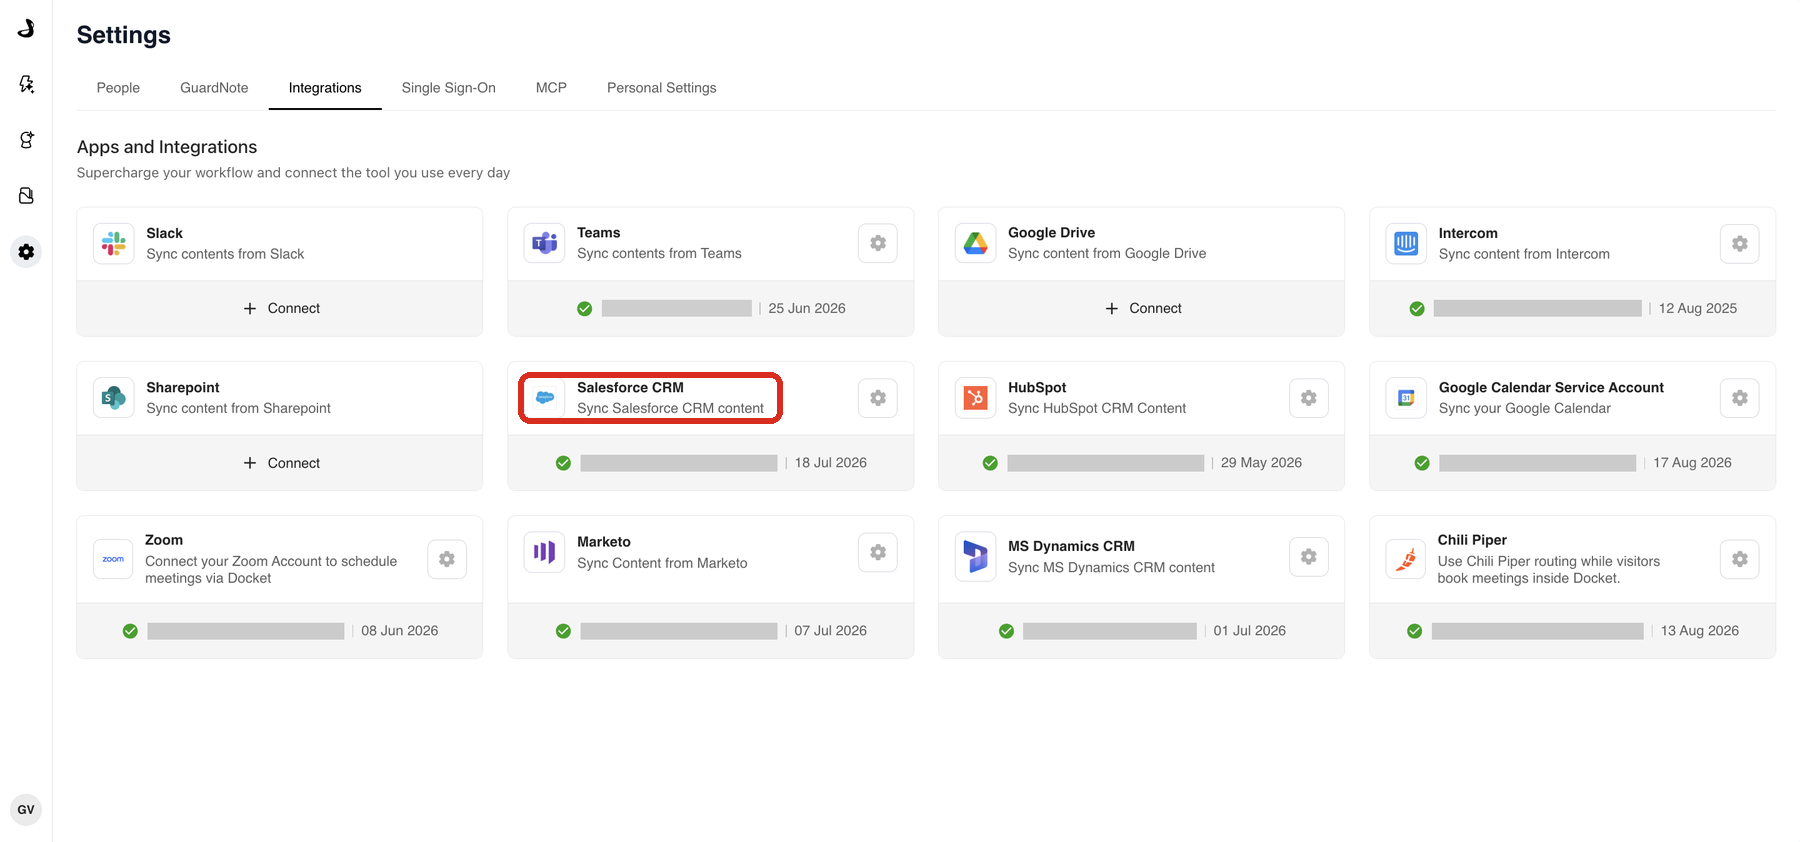Click the Salesforce CRM cloud icon
The image size is (1800, 842).
[545, 398]
